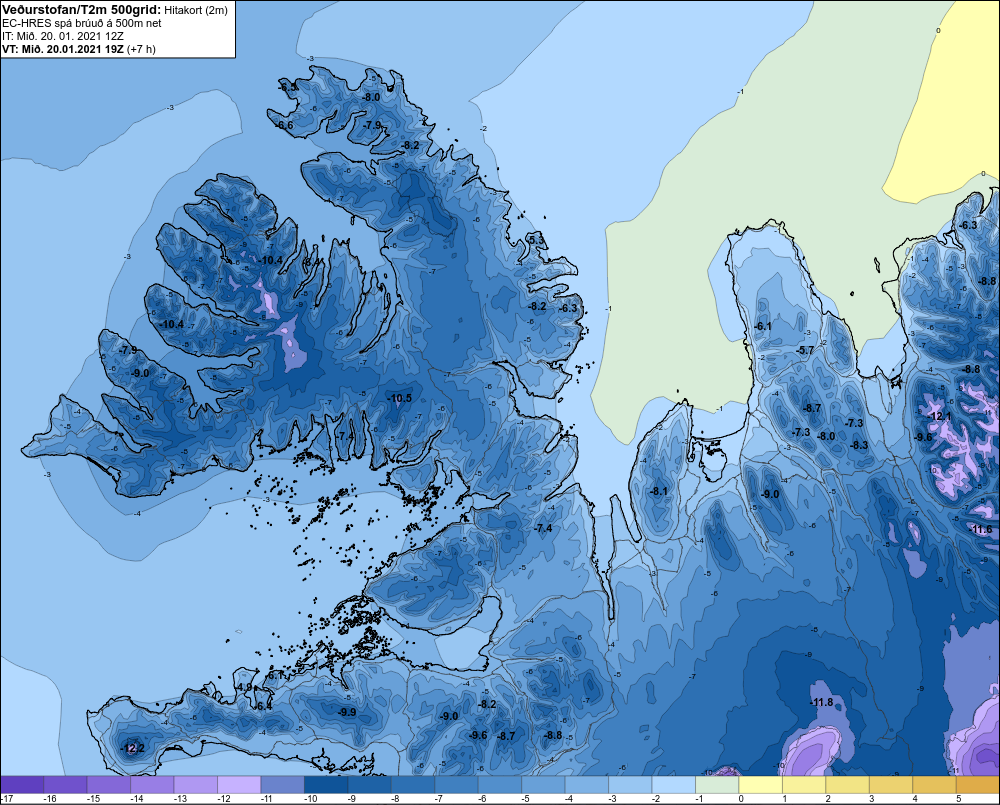Click the -12.1 temperature value on the map
The image size is (1000, 805).
point(939,417)
